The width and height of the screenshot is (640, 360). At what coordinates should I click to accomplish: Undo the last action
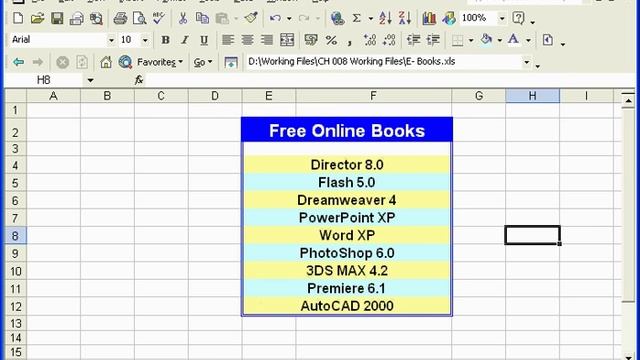[275, 18]
